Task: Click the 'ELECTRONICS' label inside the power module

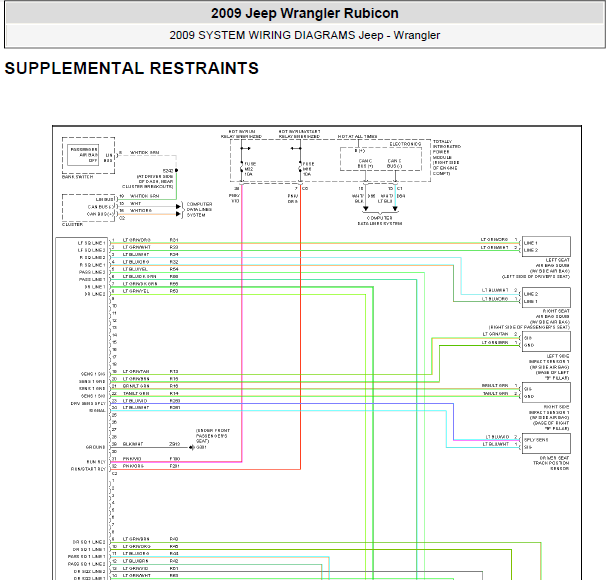Action: [405, 144]
